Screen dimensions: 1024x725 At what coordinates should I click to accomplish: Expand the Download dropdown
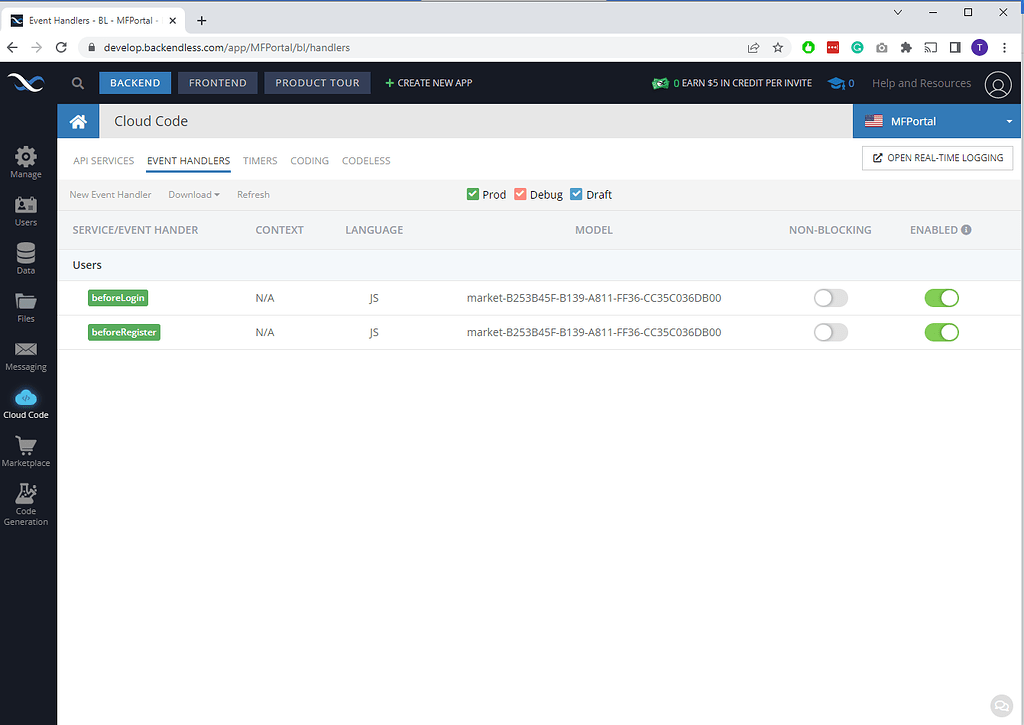click(194, 194)
